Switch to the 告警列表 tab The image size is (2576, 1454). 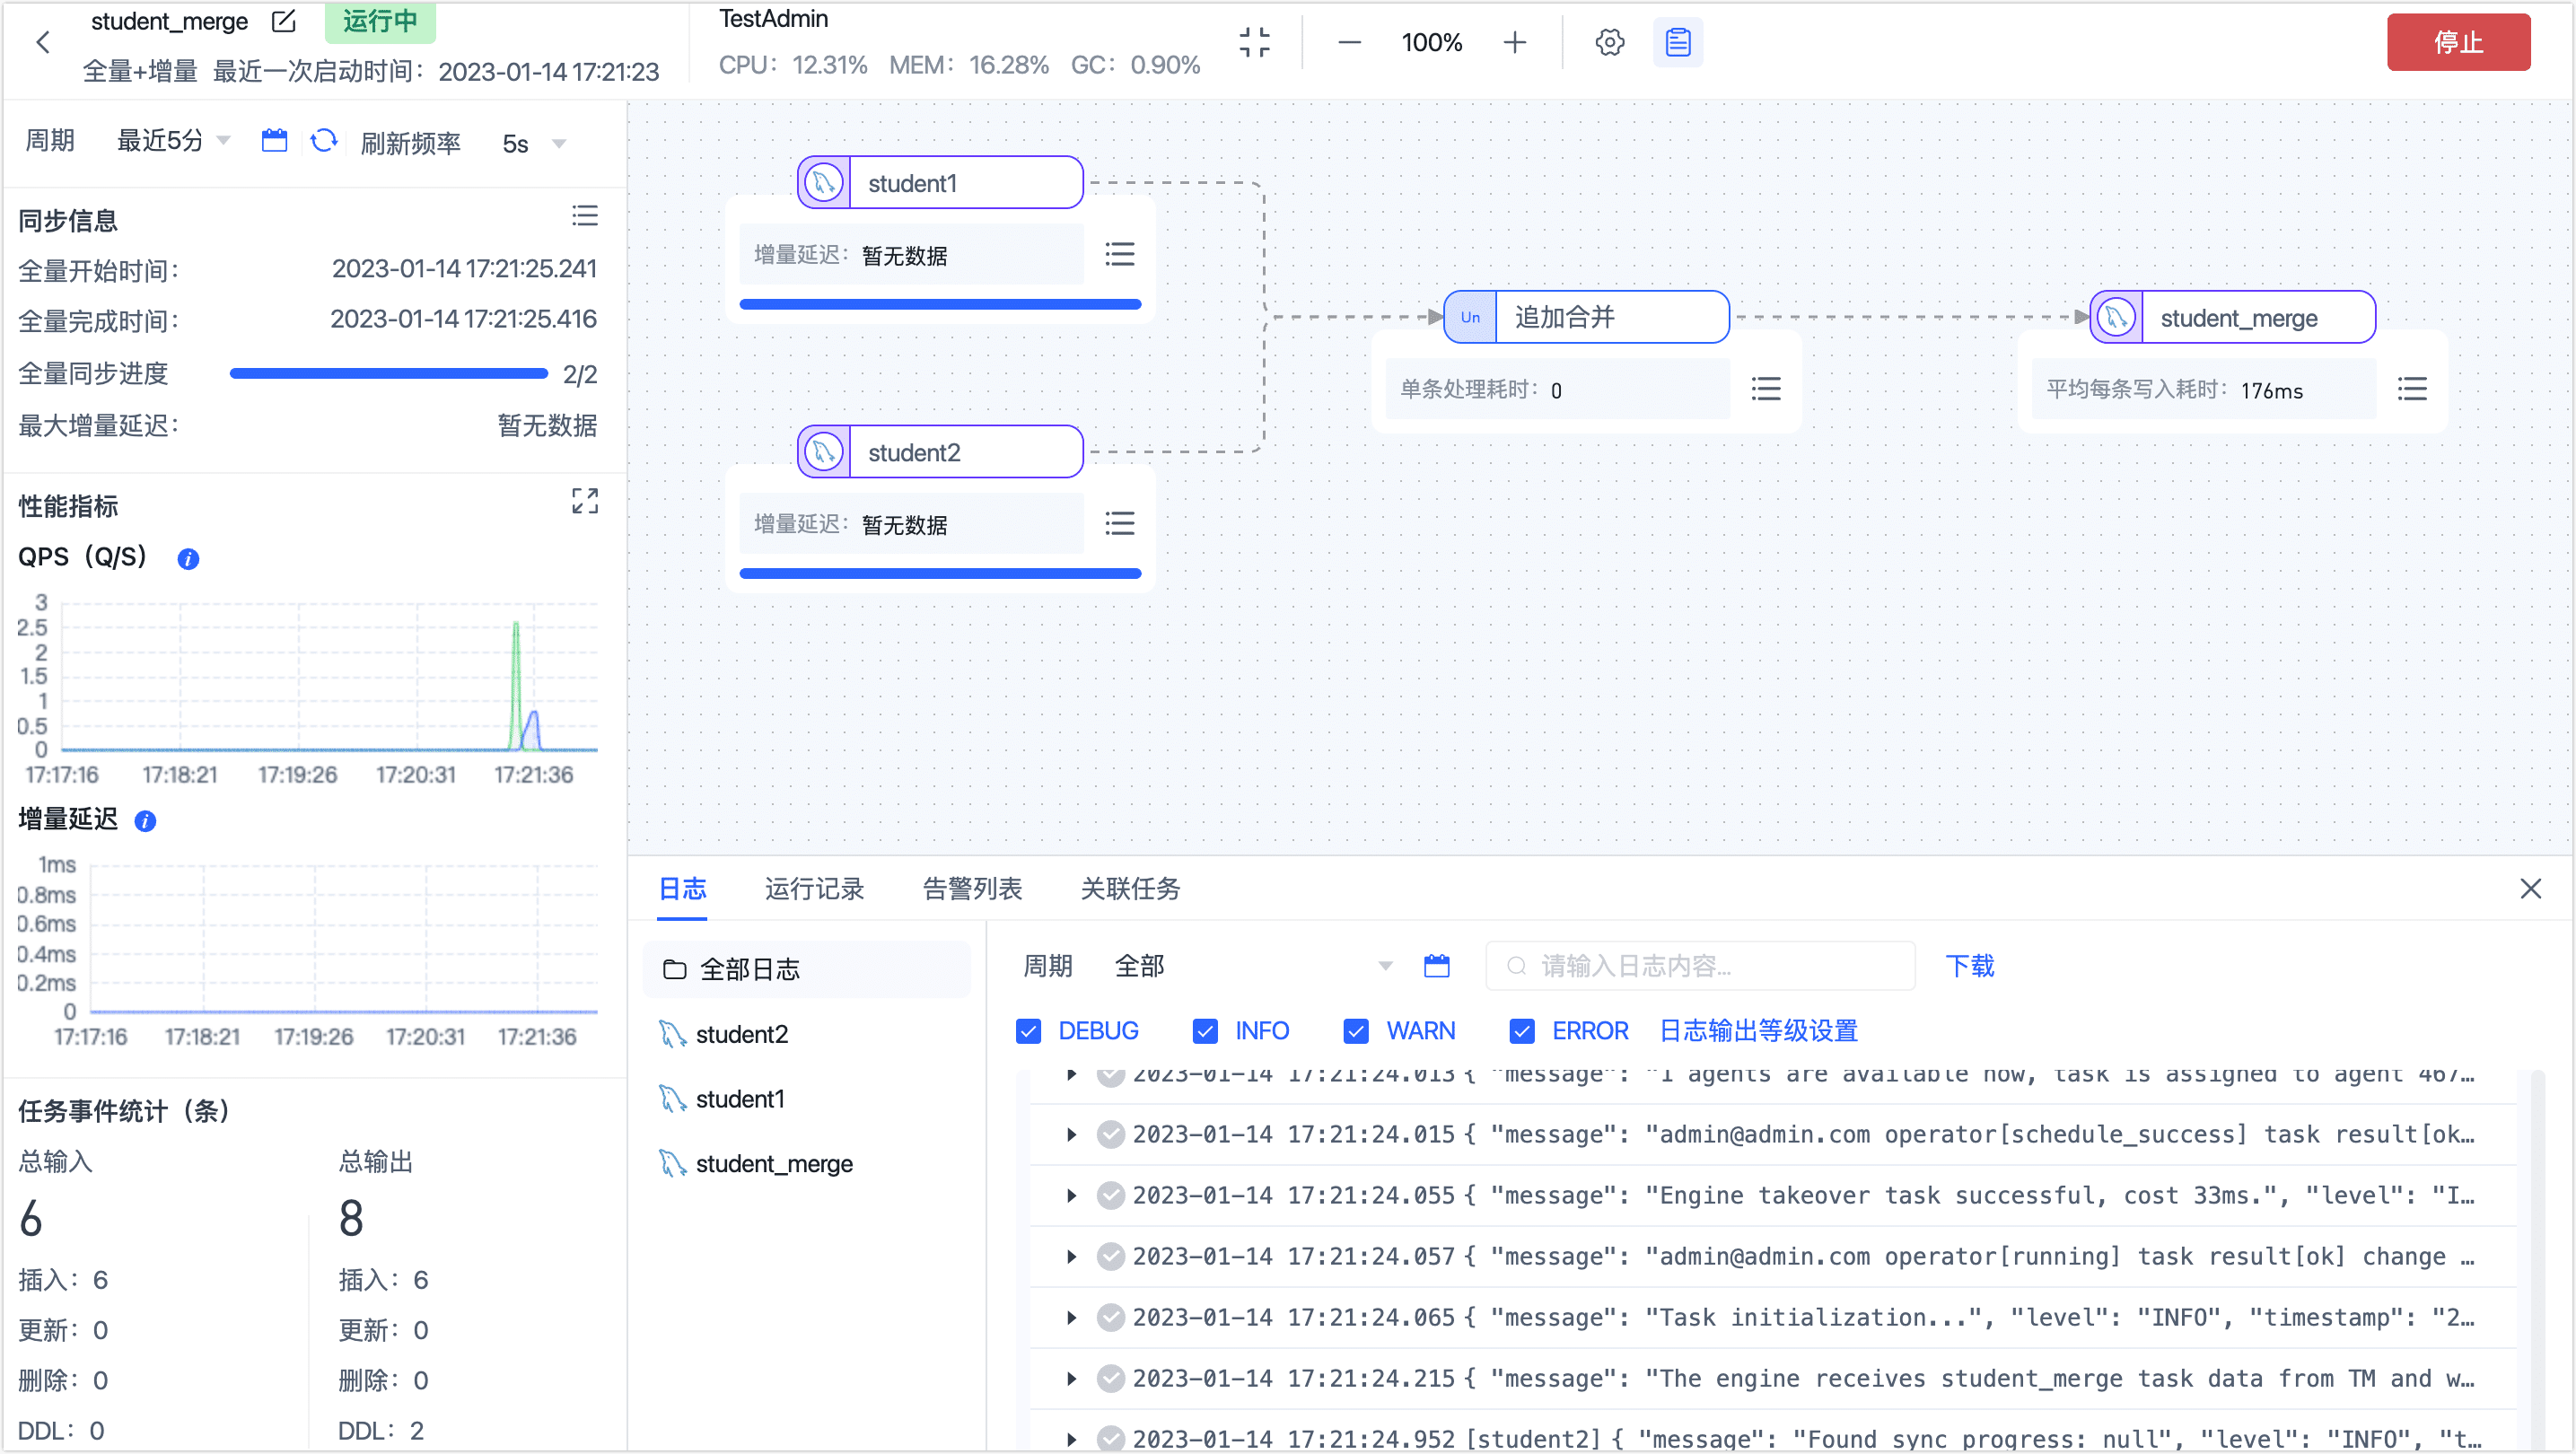[971, 888]
